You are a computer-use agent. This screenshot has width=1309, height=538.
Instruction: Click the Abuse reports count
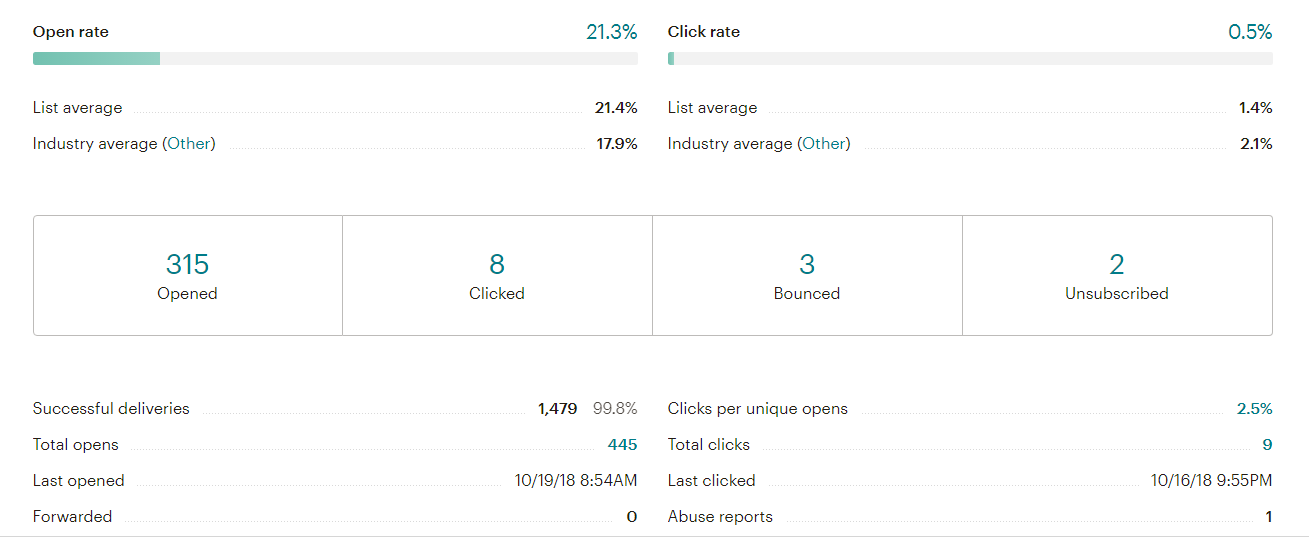pos(1268,517)
